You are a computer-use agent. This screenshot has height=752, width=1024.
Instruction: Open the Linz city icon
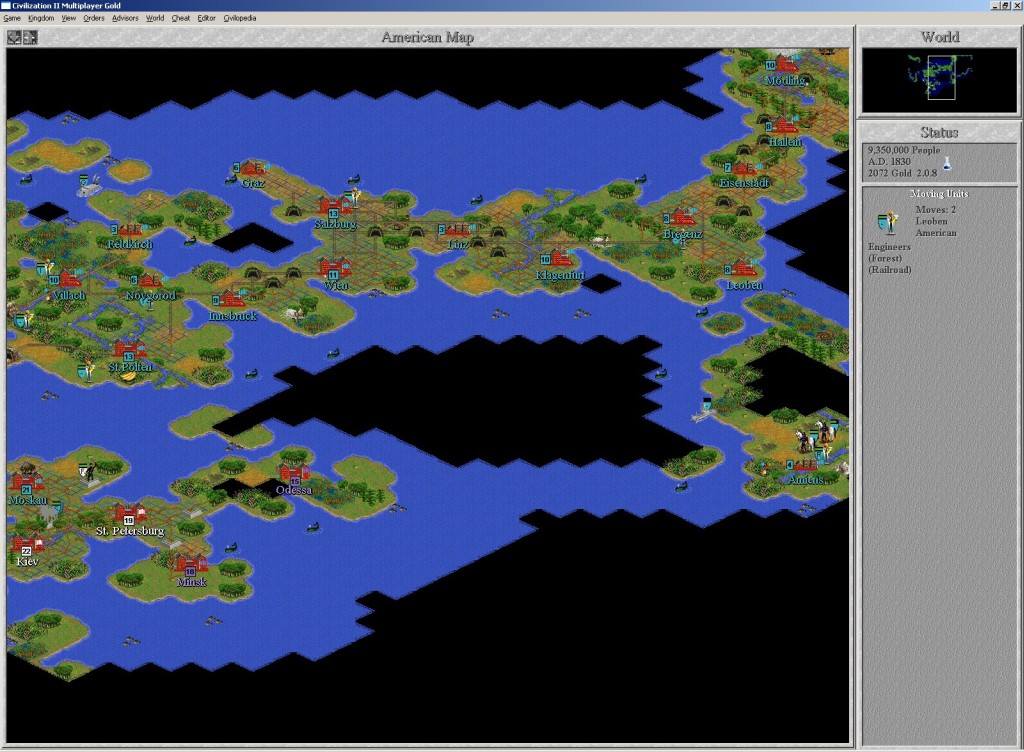[x=455, y=230]
